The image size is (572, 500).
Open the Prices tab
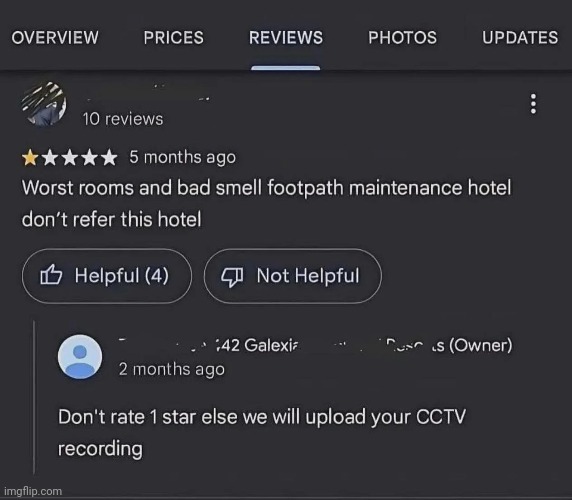[x=174, y=38]
